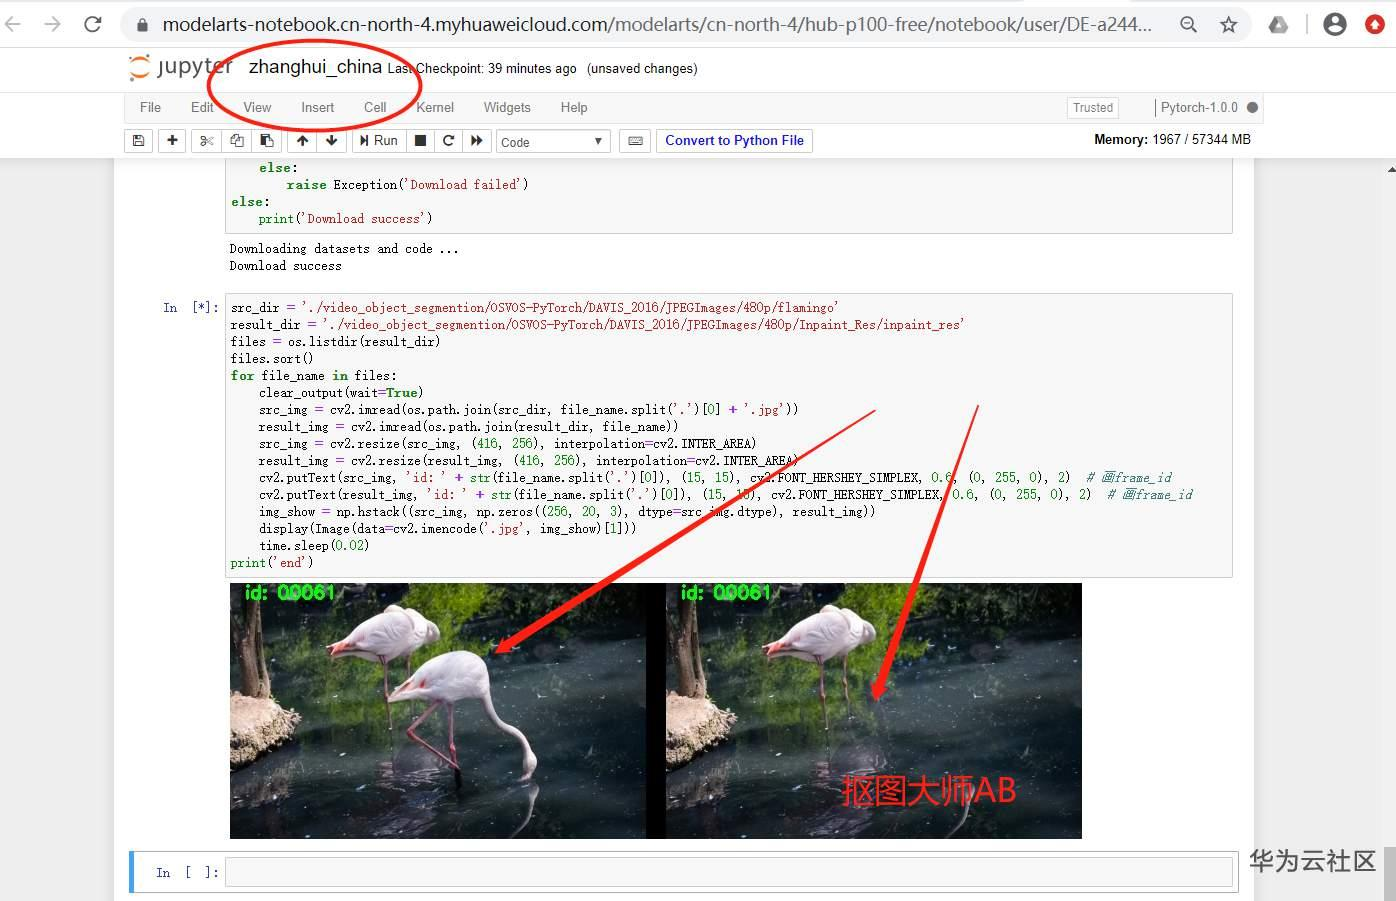Click the clear_output(wait=True) line

pos(340,393)
